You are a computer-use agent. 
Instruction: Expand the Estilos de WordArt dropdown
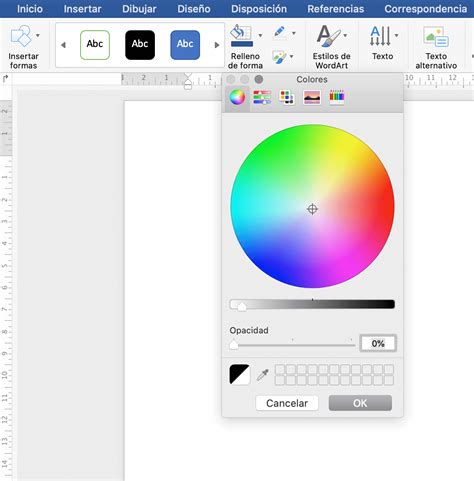[x=345, y=35]
